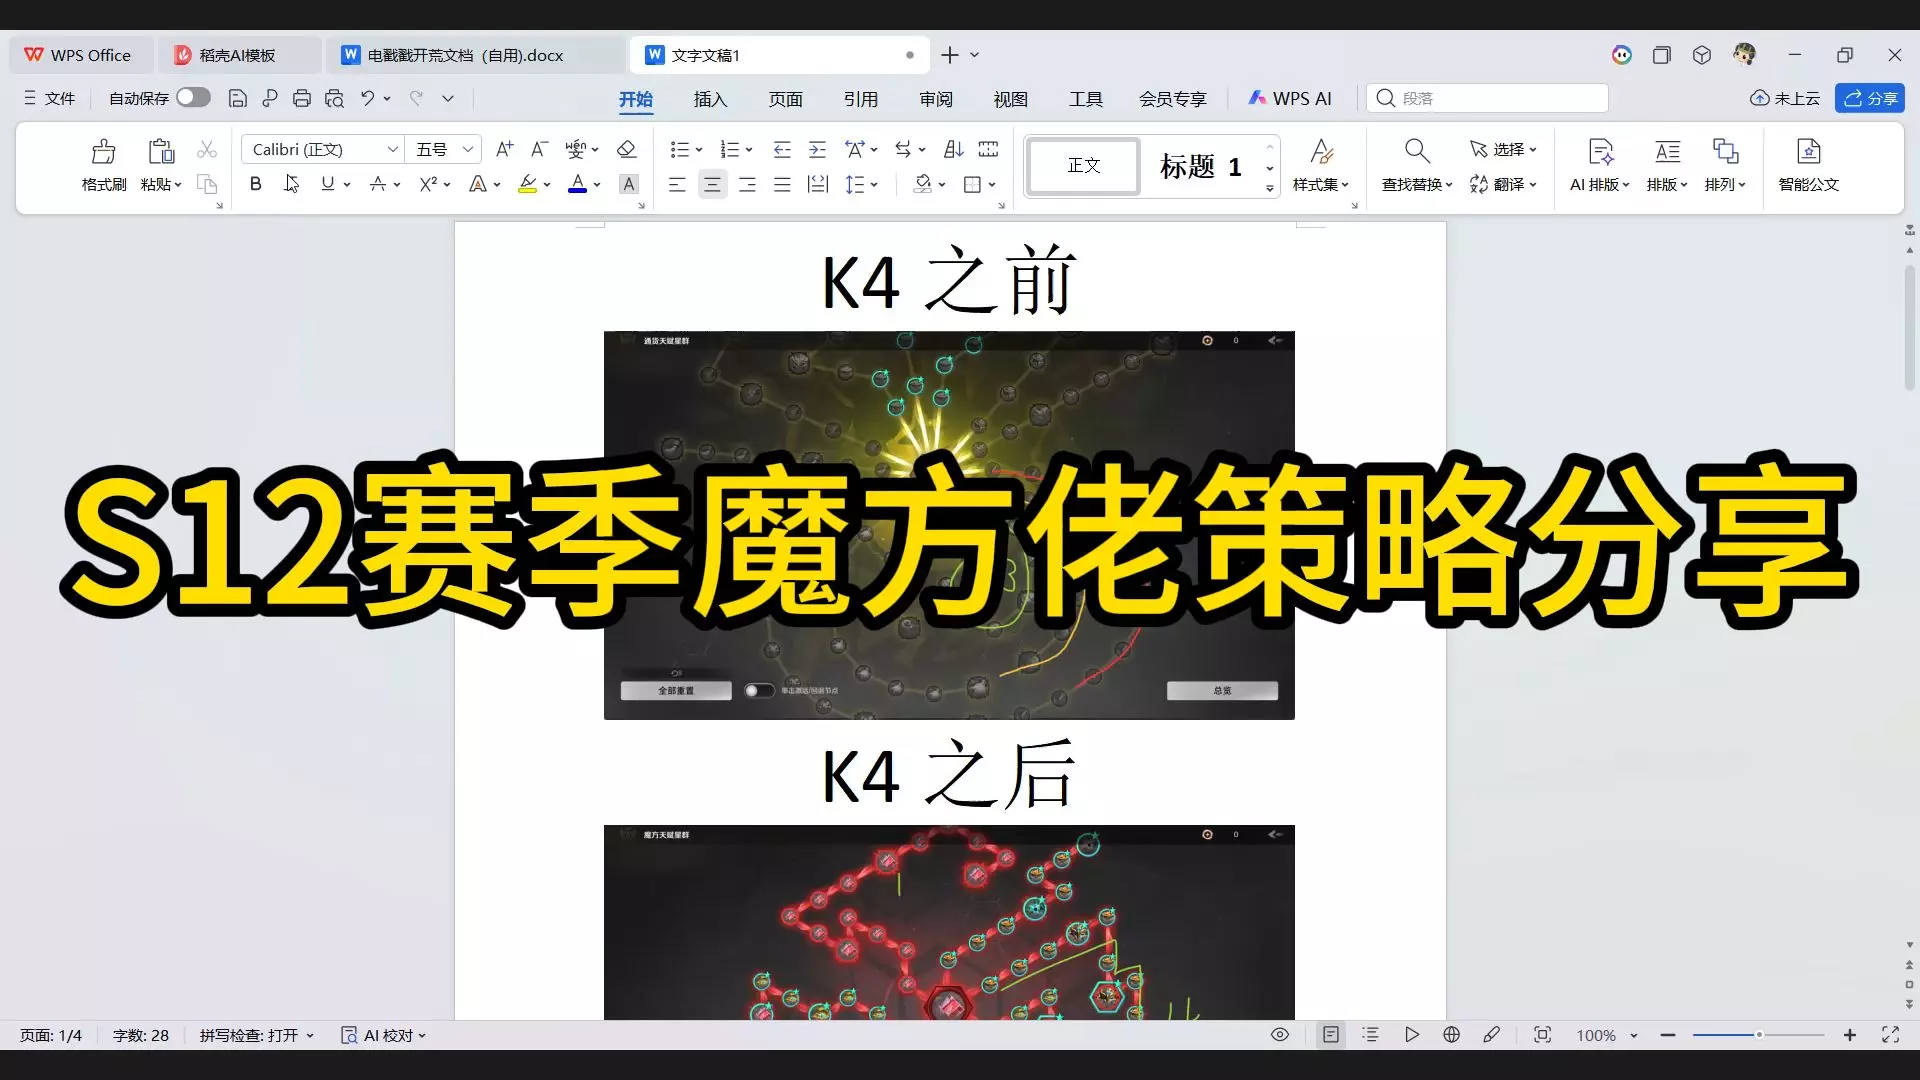
Task: Click the eraser clear formatting icon
Action: (x=627, y=150)
